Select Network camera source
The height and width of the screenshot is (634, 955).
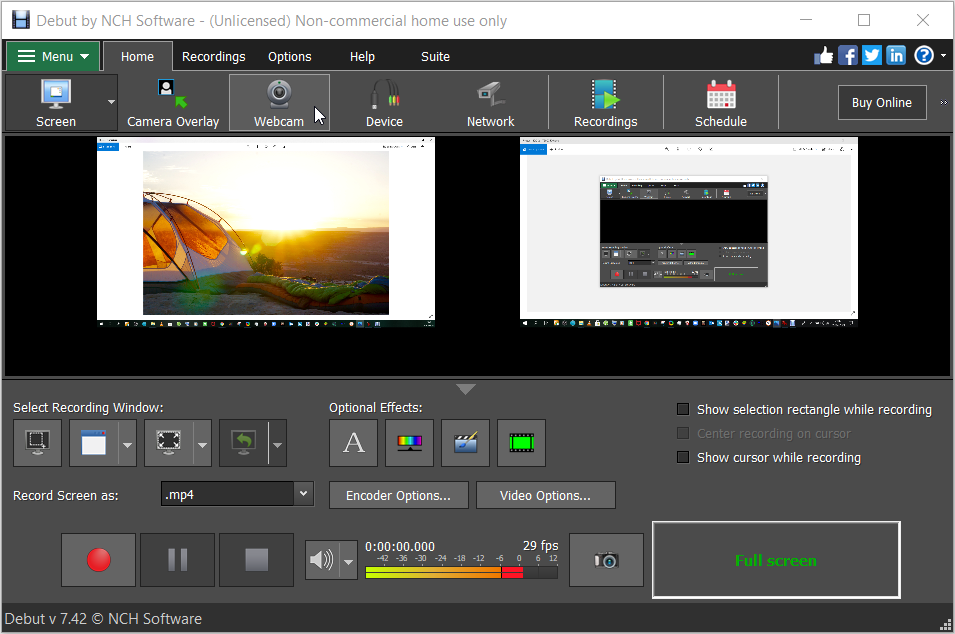click(490, 102)
